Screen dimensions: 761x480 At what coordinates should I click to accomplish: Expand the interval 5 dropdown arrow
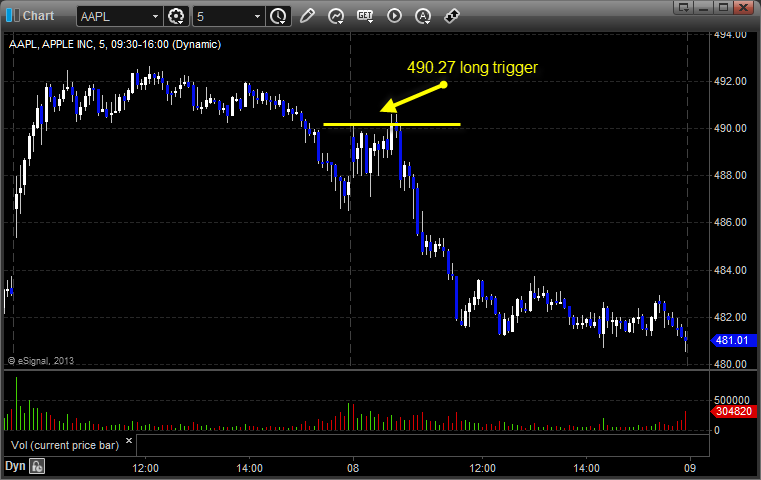[258, 17]
